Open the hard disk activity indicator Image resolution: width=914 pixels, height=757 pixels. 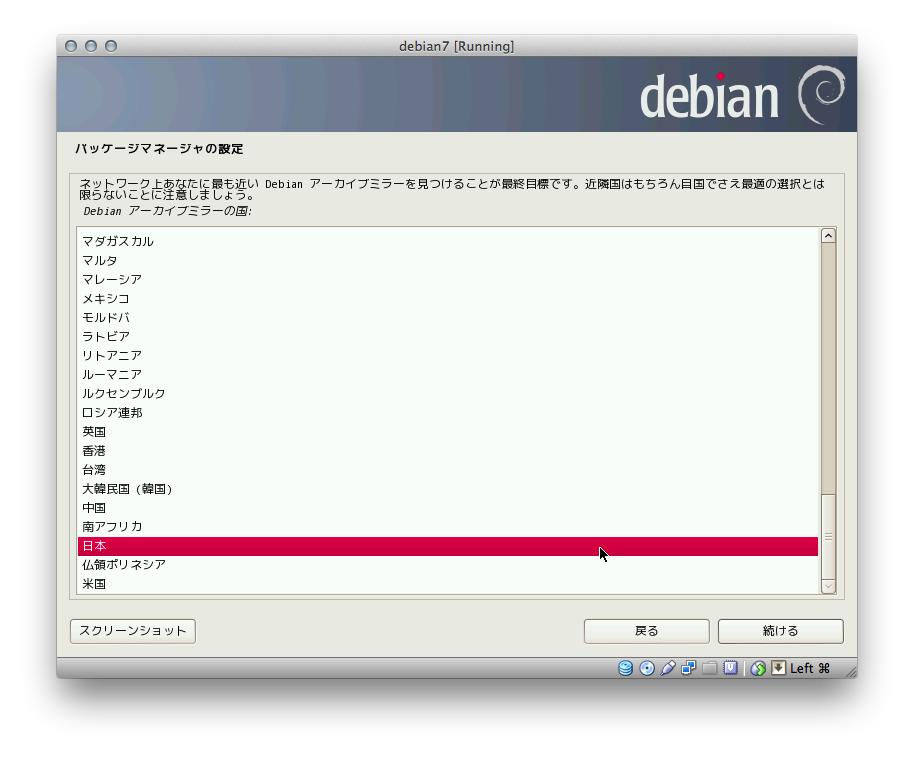point(625,668)
